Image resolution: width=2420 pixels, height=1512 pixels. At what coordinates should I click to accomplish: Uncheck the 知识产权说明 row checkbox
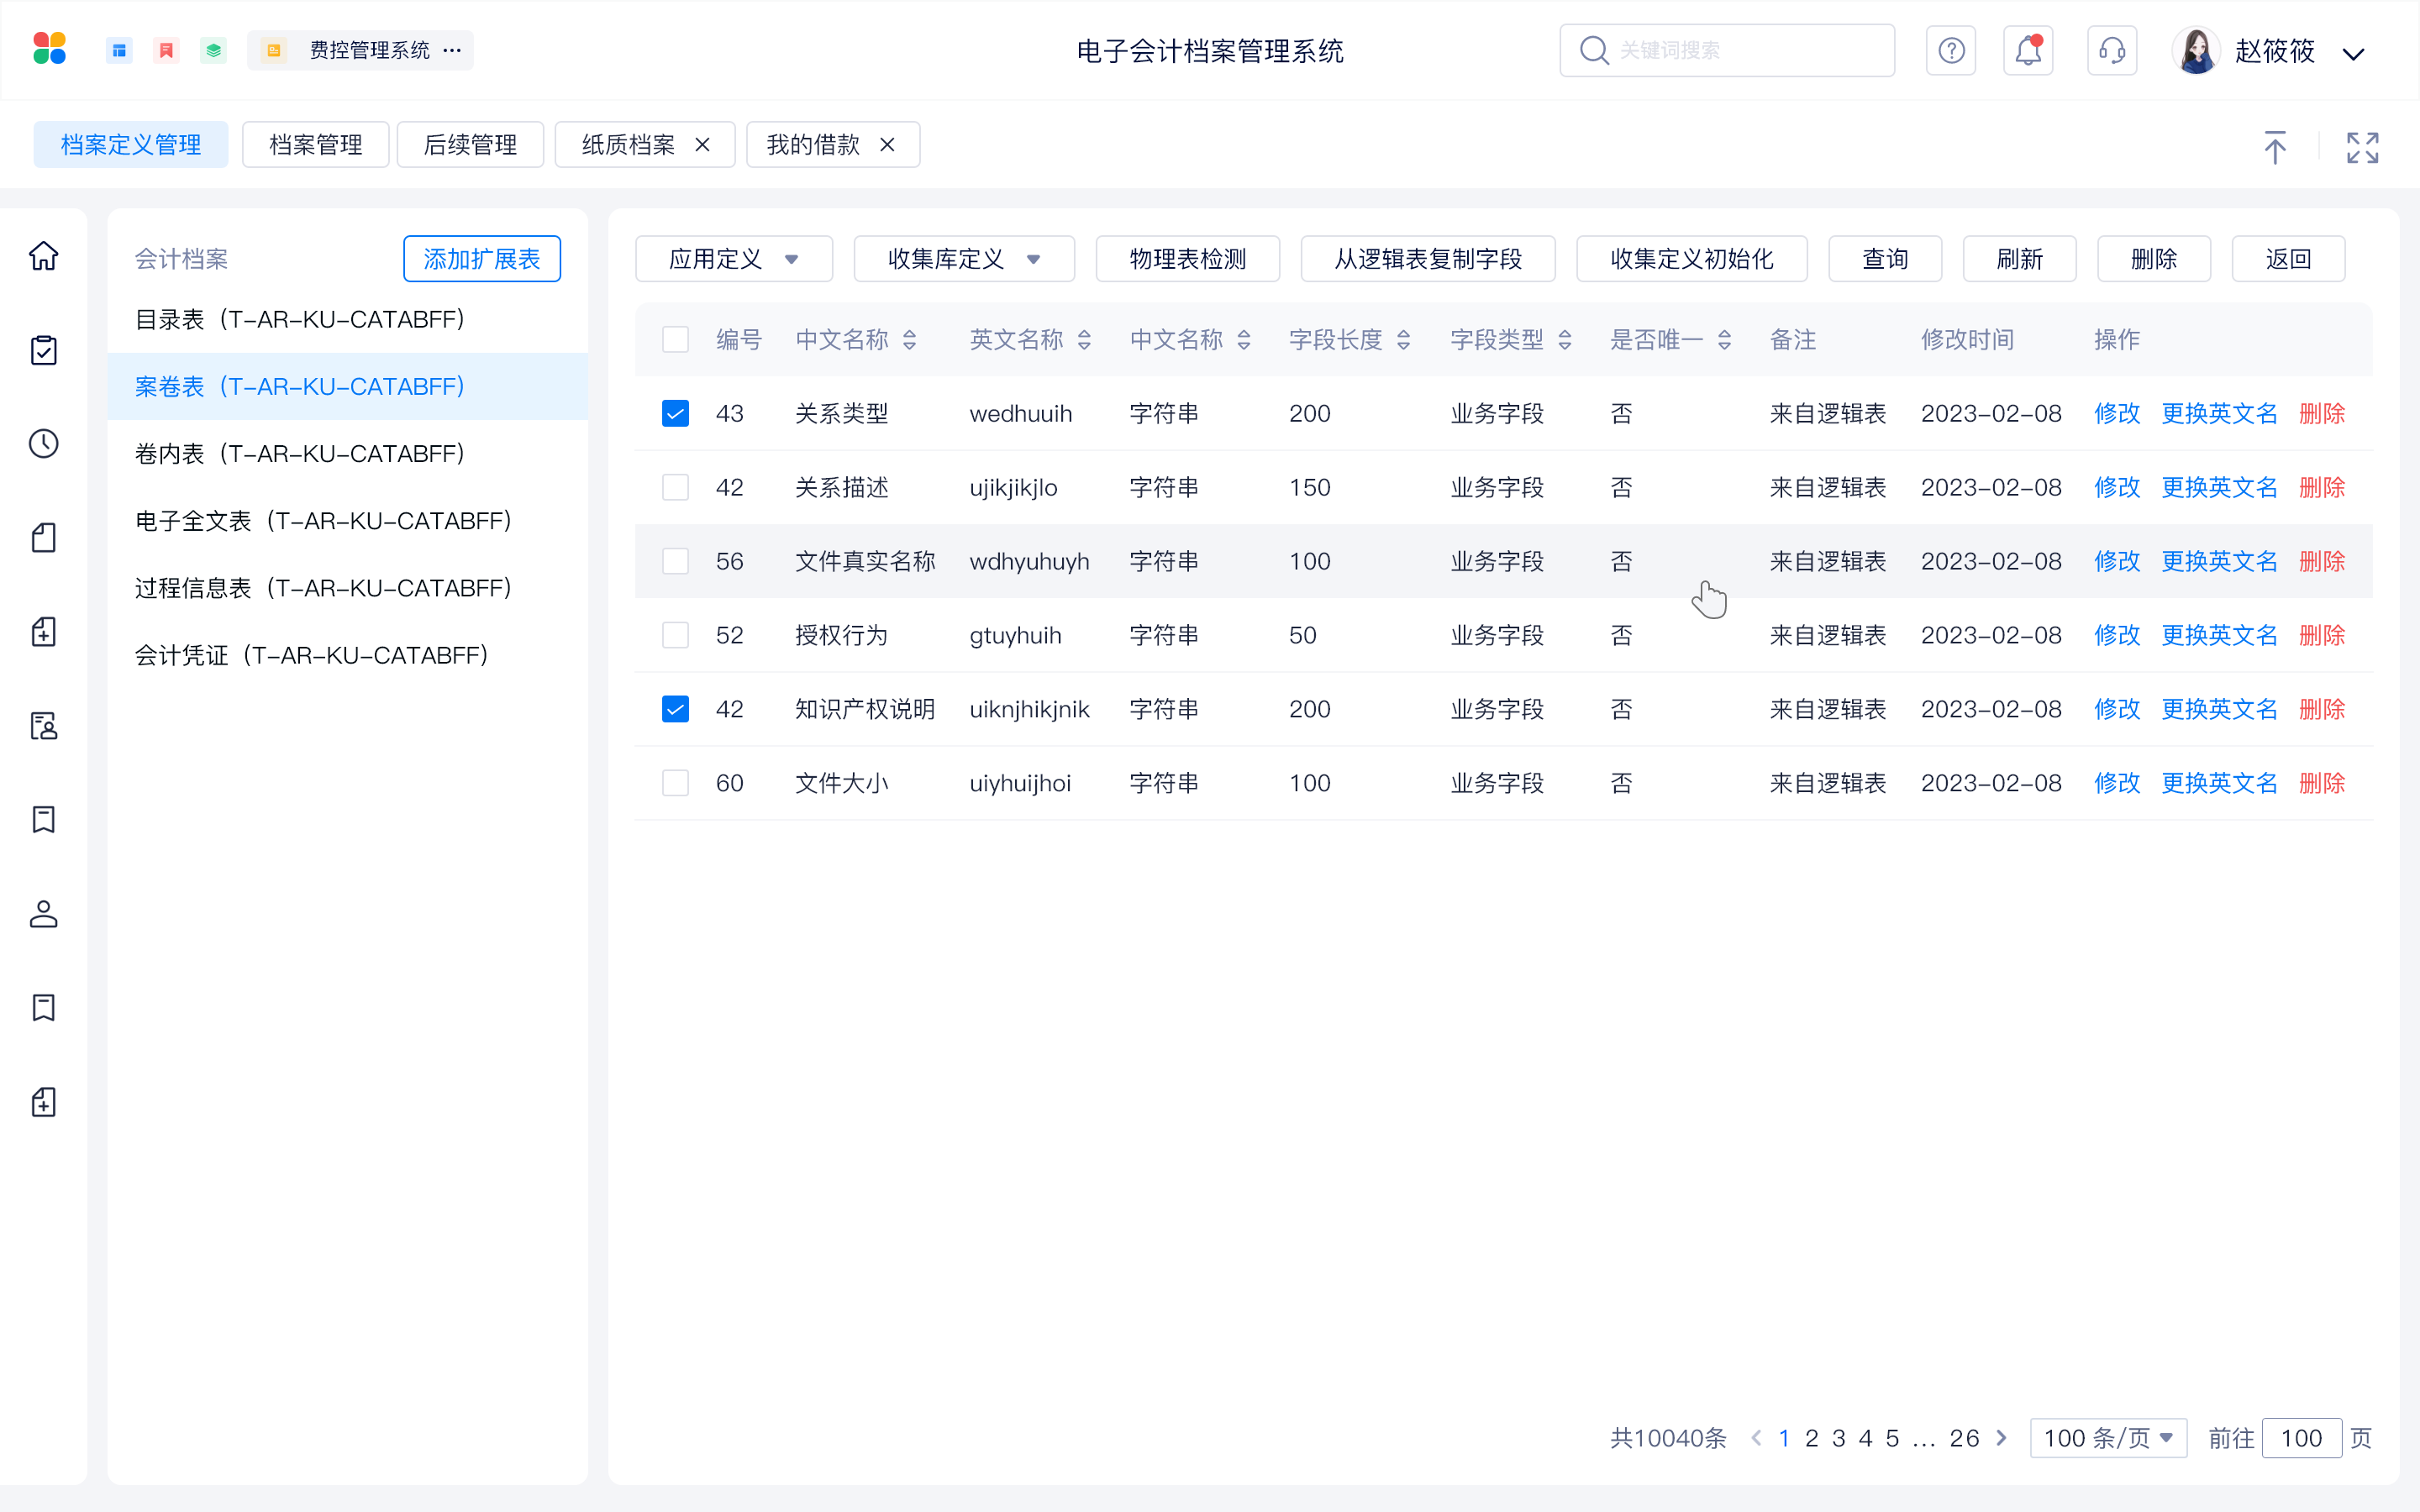[x=676, y=710]
